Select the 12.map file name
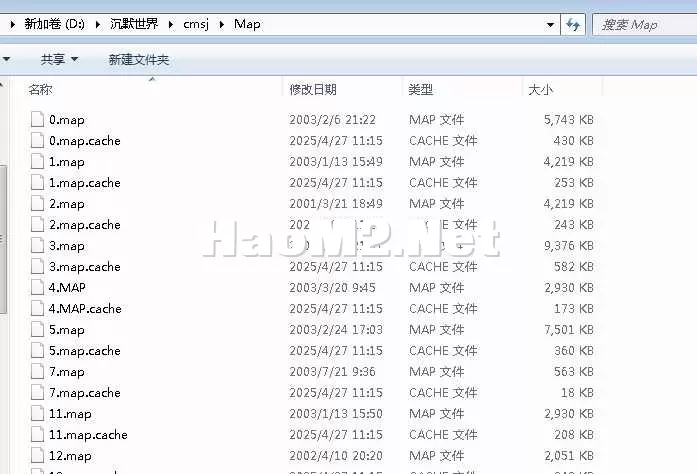The height and width of the screenshot is (474, 697). pos(70,456)
